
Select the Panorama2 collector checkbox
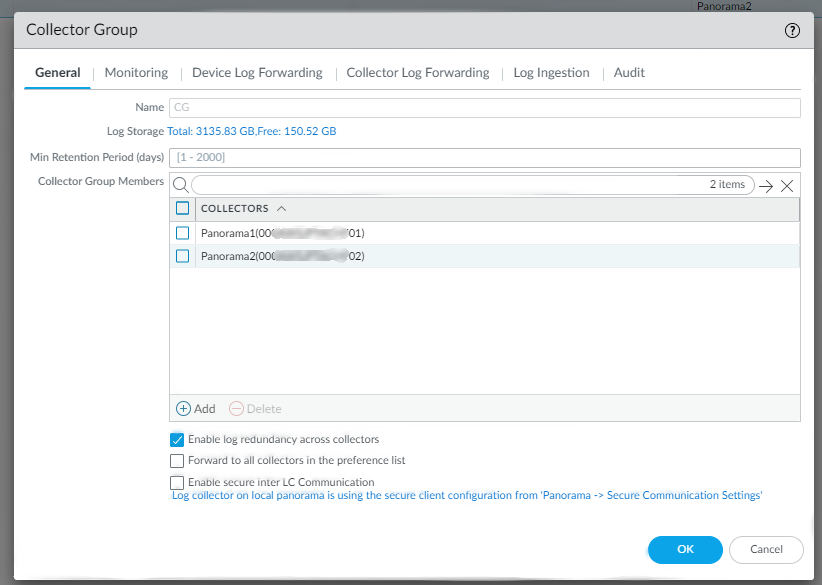pyautogui.click(x=183, y=256)
